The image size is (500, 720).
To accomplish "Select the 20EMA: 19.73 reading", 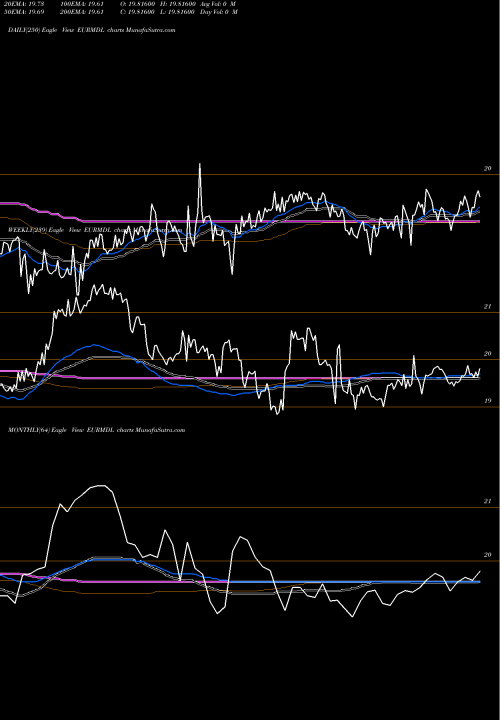I will (x=23, y=4).
